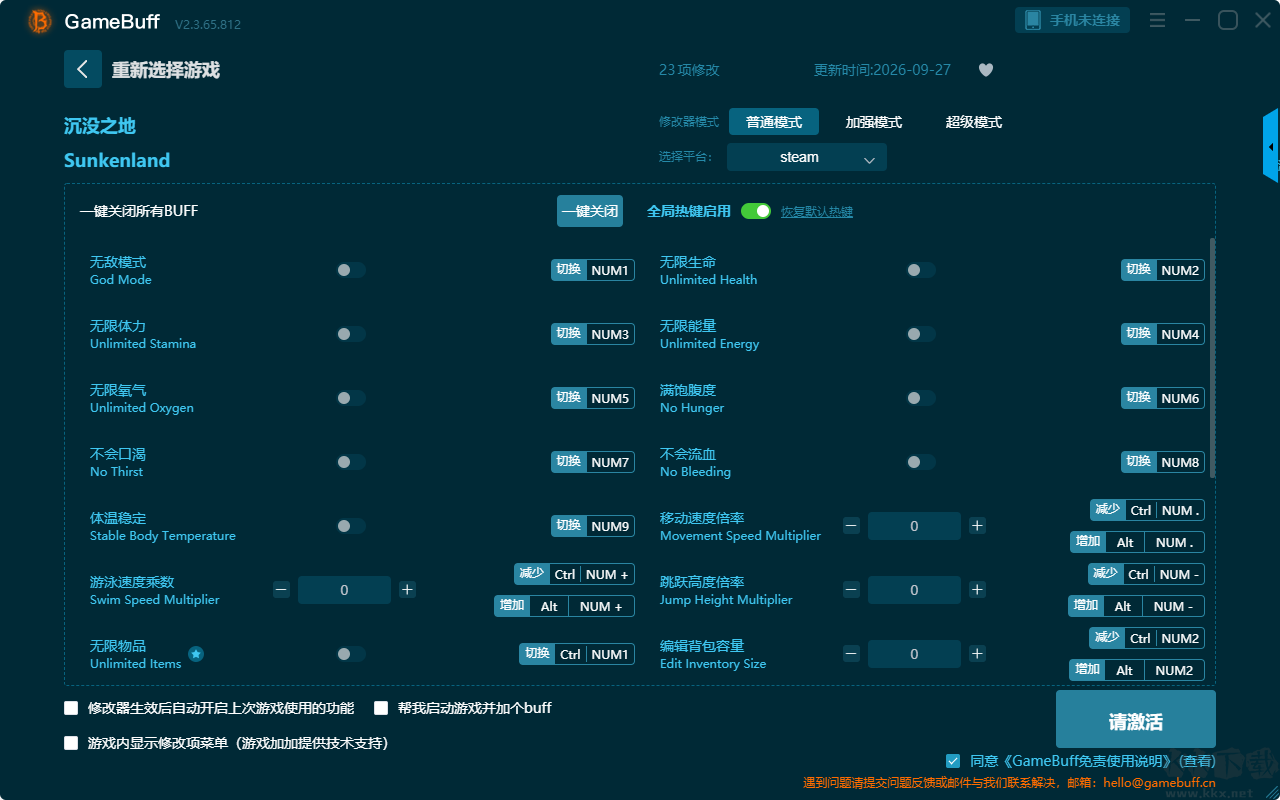Viewport: 1280px width, 800px height.
Task: Click Unlimited Oxygen NUM5 hotkey button
Action: click(593, 398)
